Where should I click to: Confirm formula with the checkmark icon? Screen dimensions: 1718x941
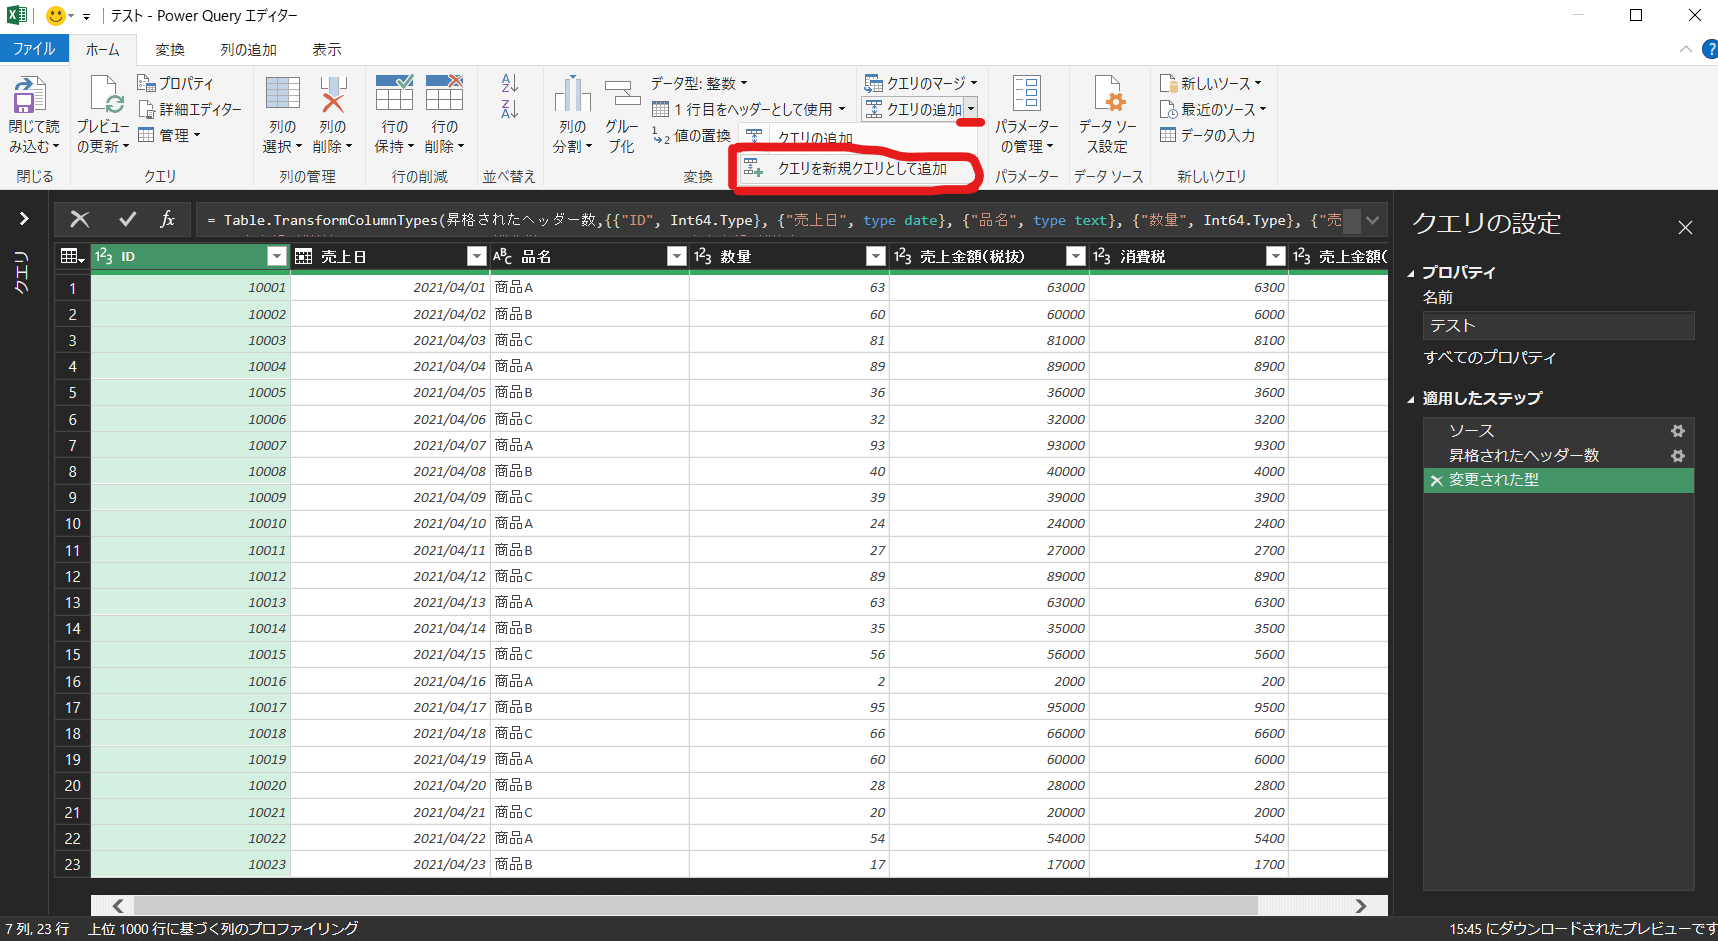[x=127, y=219]
